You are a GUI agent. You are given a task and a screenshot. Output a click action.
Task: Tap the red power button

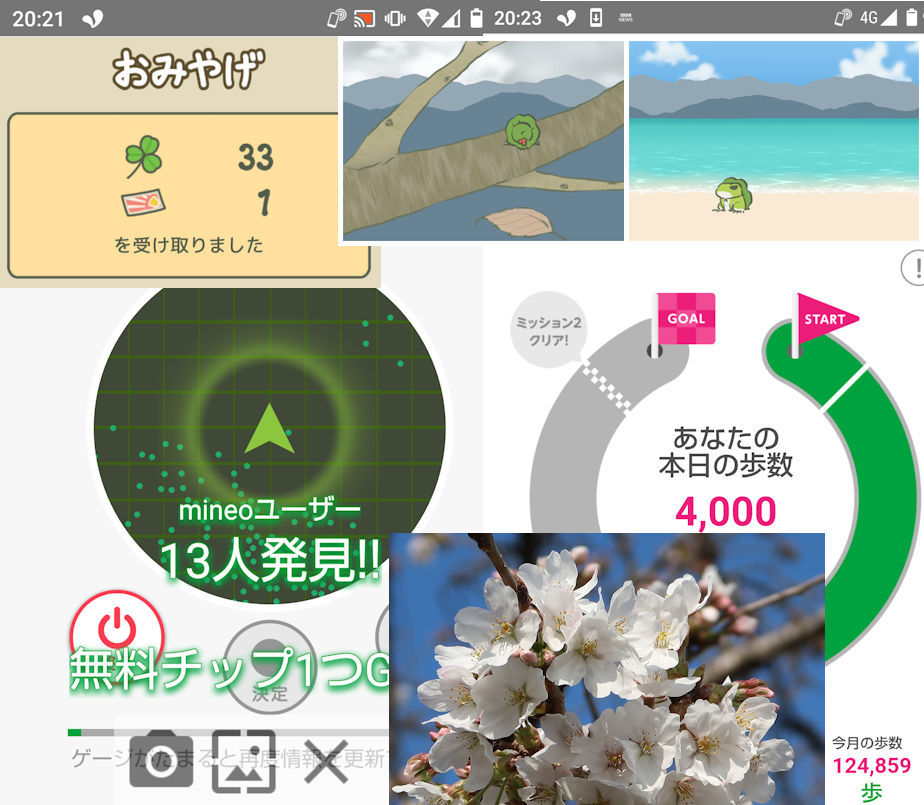coord(117,628)
